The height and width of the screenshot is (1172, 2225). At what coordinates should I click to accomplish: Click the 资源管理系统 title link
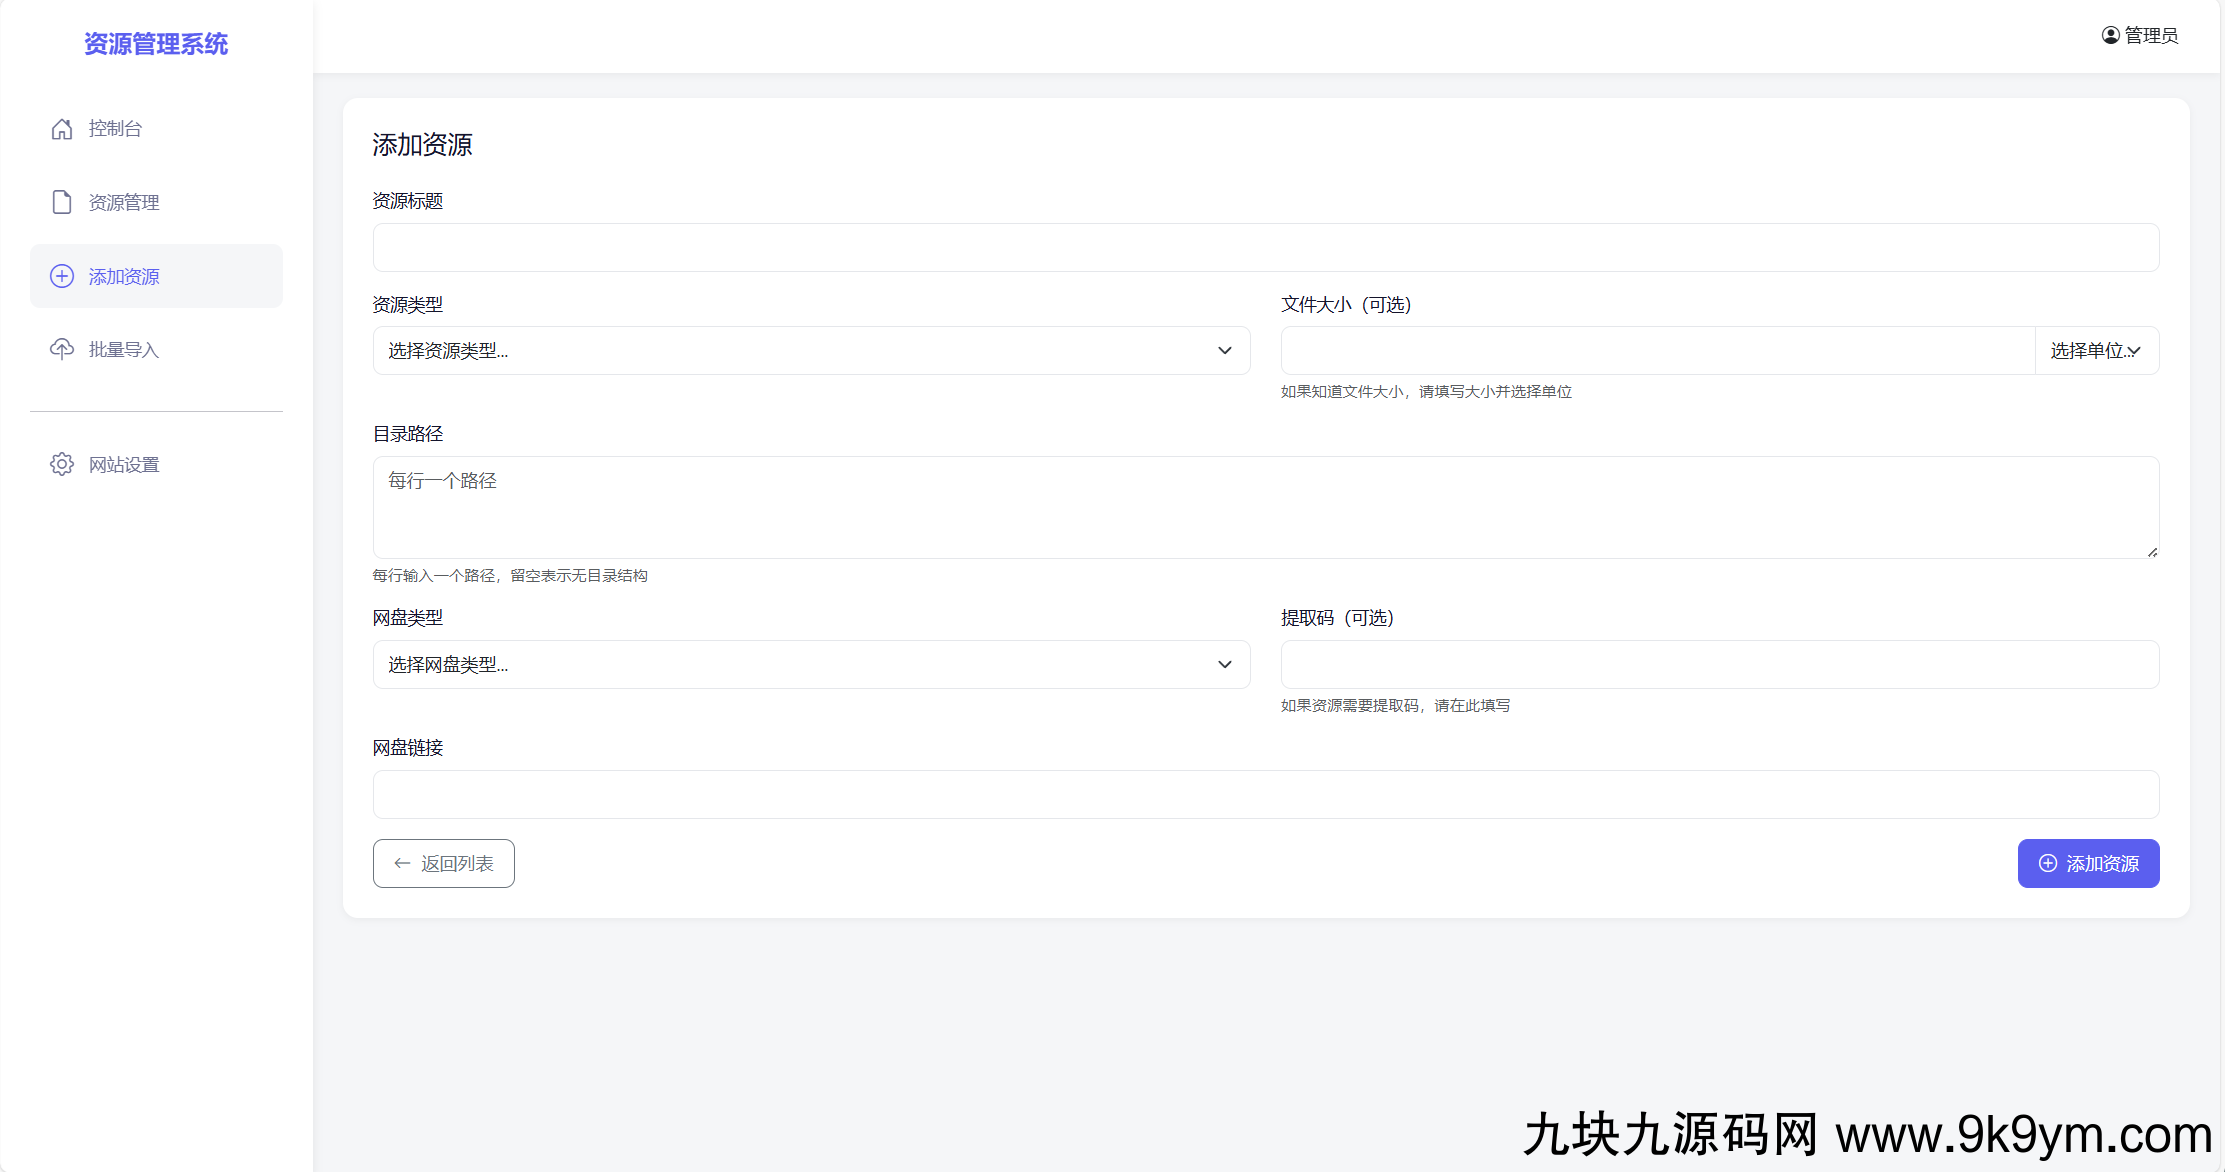[156, 44]
